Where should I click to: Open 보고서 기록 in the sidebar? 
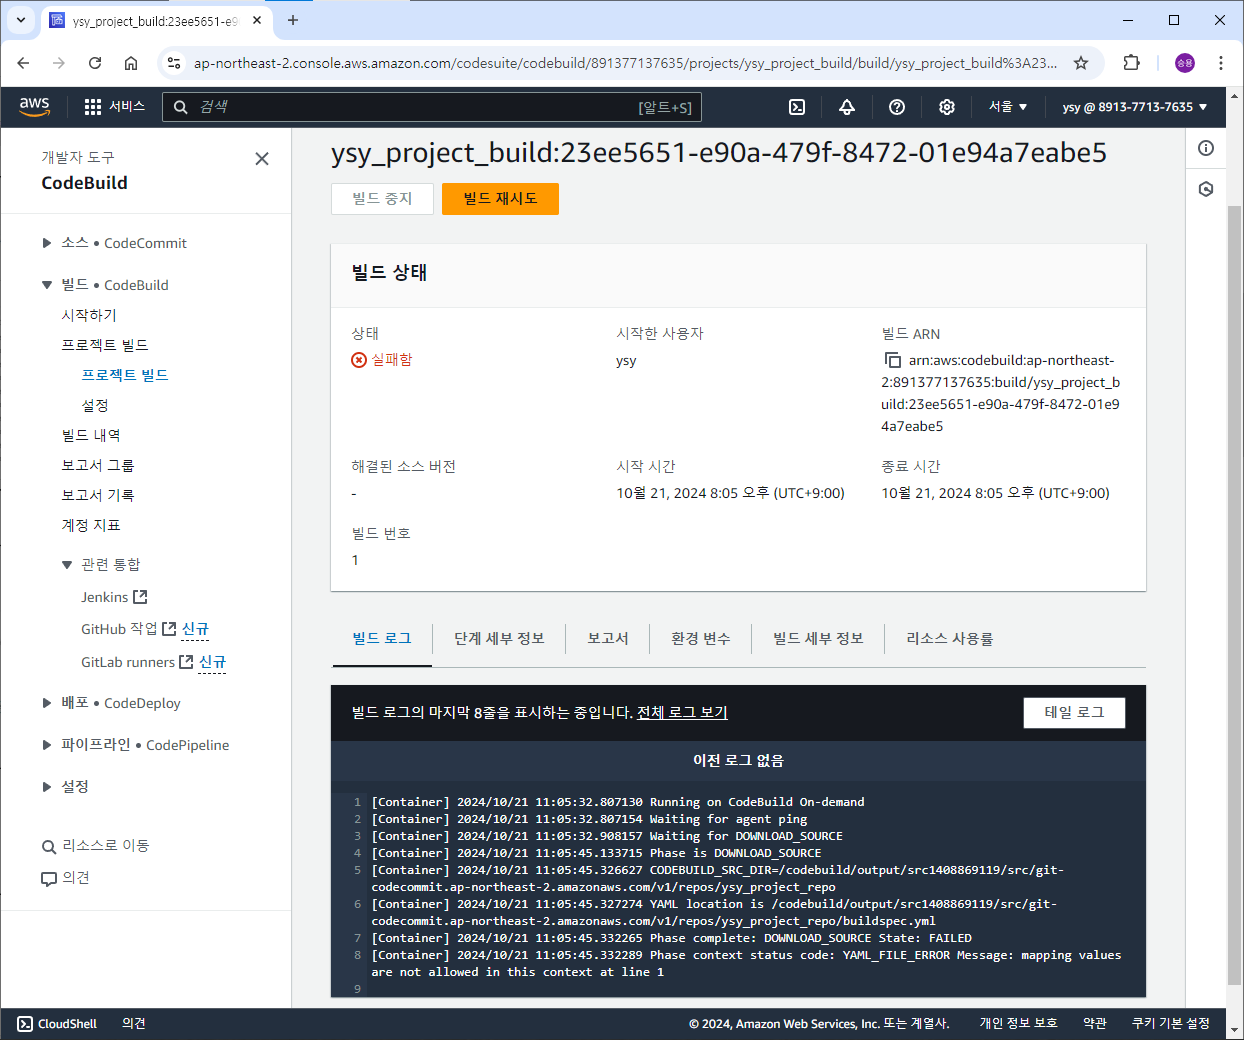tap(98, 495)
